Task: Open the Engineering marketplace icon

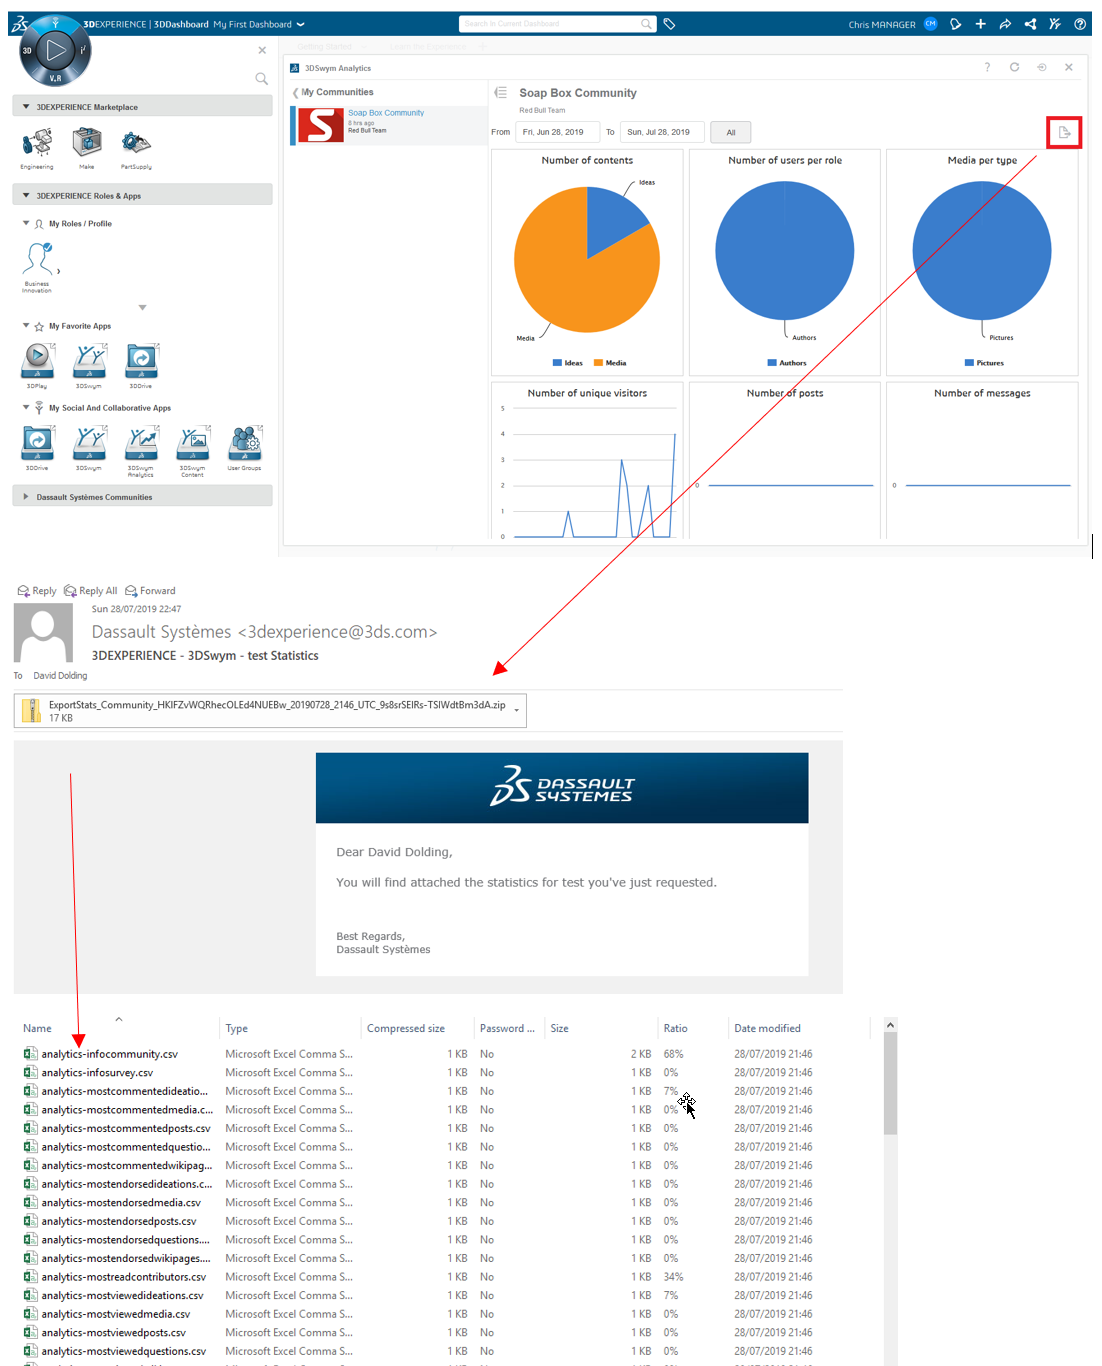Action: point(37,143)
